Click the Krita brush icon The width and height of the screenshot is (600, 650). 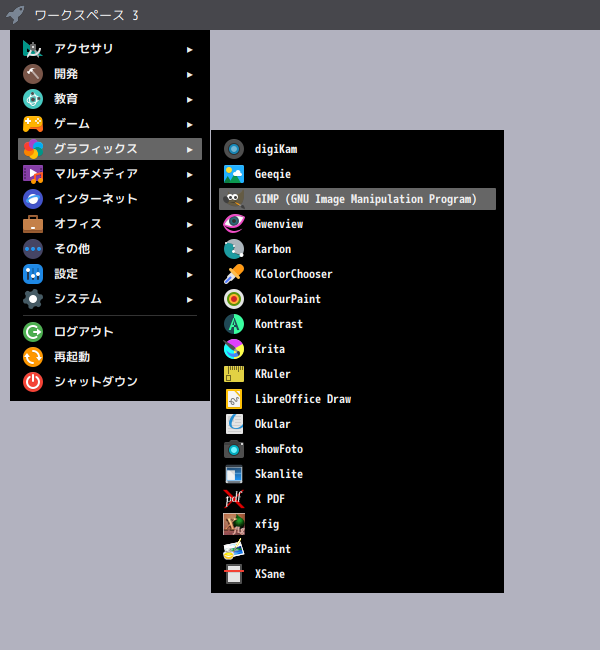(234, 349)
